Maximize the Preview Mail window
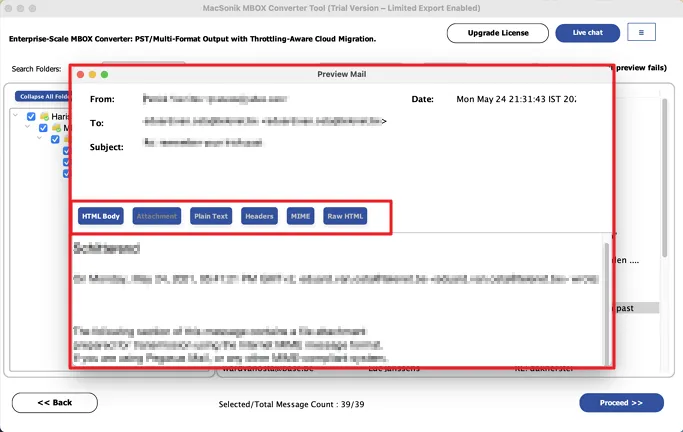The width and height of the screenshot is (683, 432). pos(105,74)
